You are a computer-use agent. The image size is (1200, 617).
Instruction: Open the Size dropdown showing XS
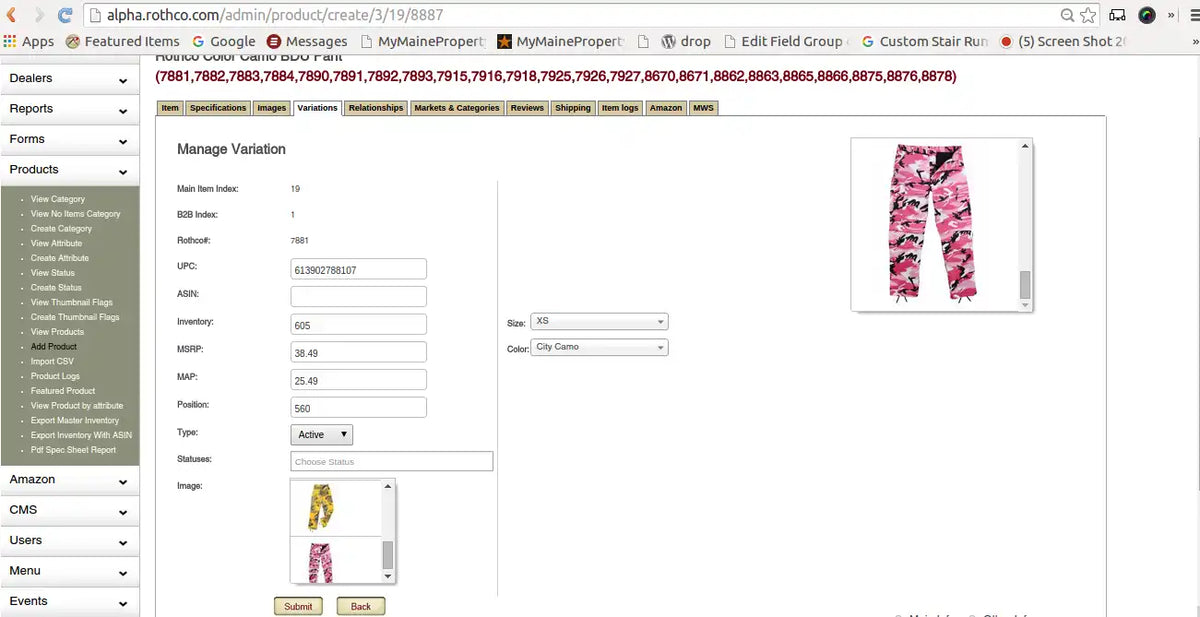[x=599, y=322]
